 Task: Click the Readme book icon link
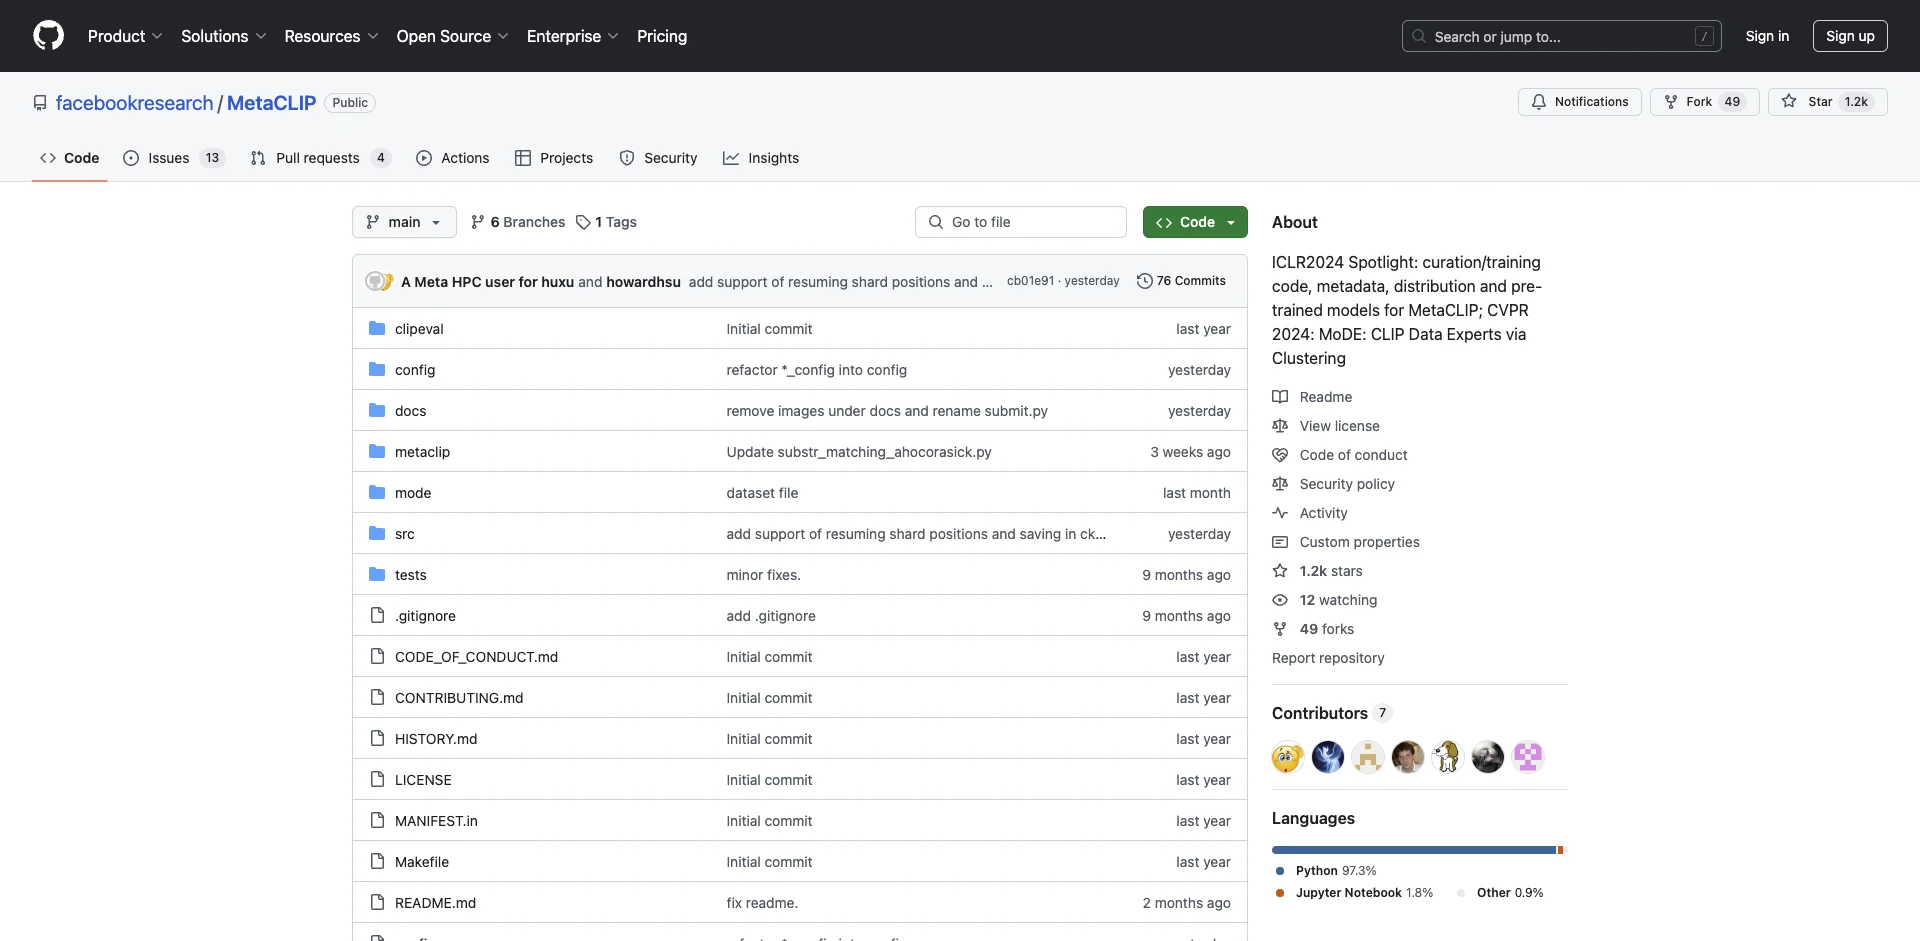[1280, 397]
